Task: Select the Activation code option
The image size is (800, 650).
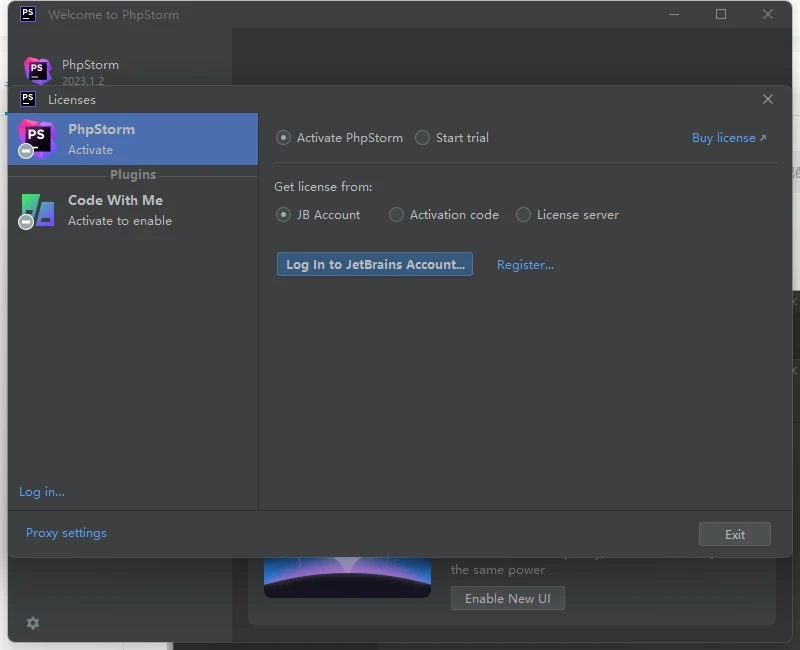Action: [397, 215]
